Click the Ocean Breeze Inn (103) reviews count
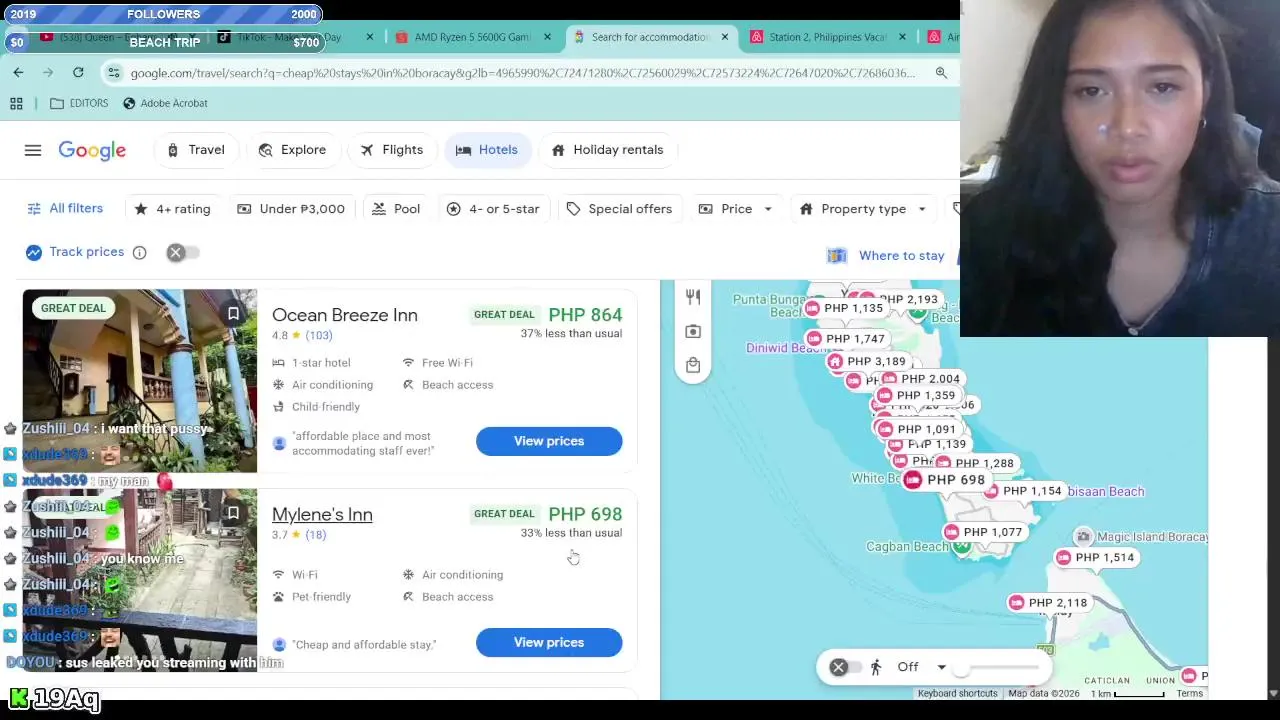Image resolution: width=1280 pixels, height=720 pixels. tap(319, 335)
